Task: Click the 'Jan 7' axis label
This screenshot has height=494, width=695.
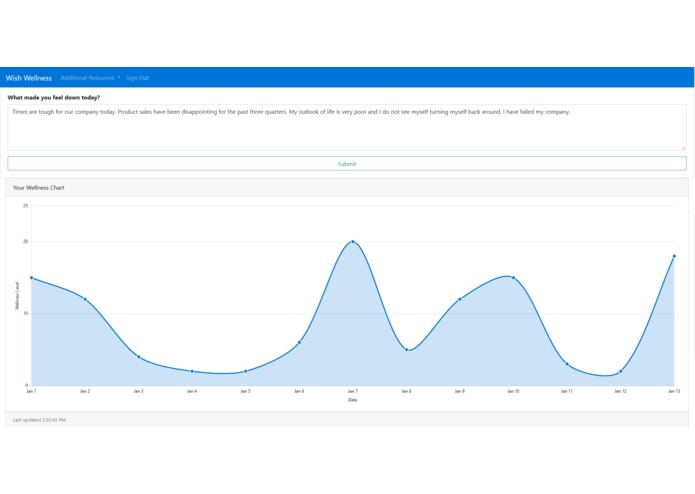Action: pos(353,391)
